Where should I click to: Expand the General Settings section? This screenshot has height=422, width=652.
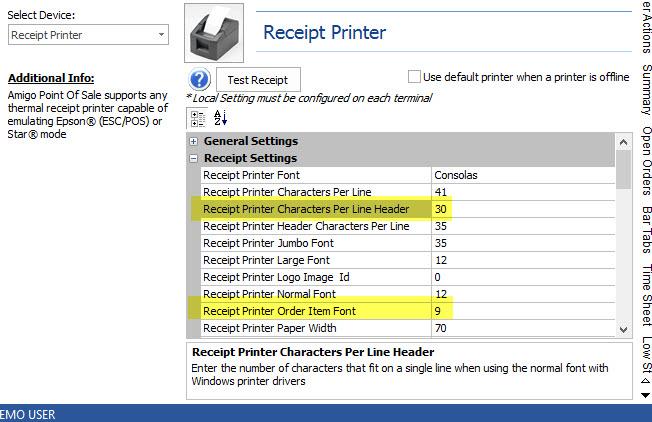click(194, 142)
